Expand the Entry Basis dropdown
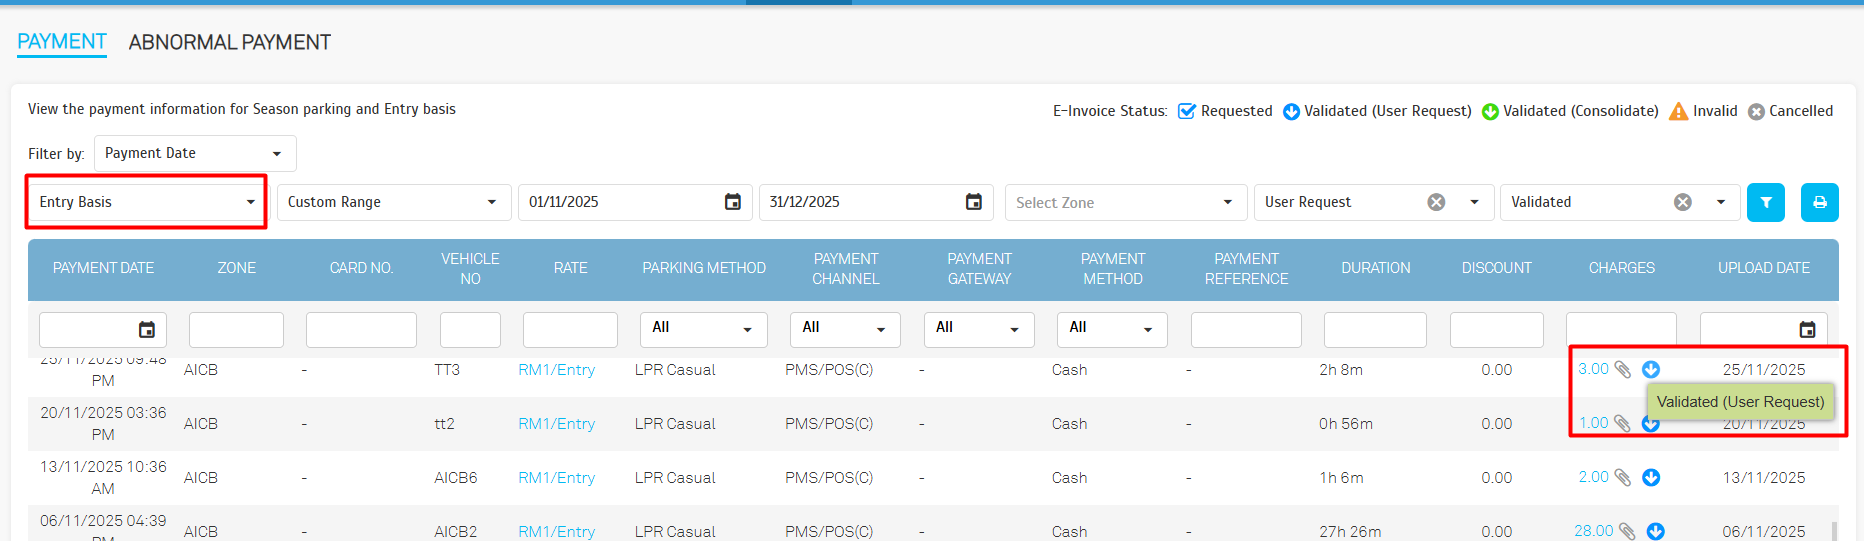Image resolution: width=1864 pixels, height=541 pixels. tap(146, 202)
